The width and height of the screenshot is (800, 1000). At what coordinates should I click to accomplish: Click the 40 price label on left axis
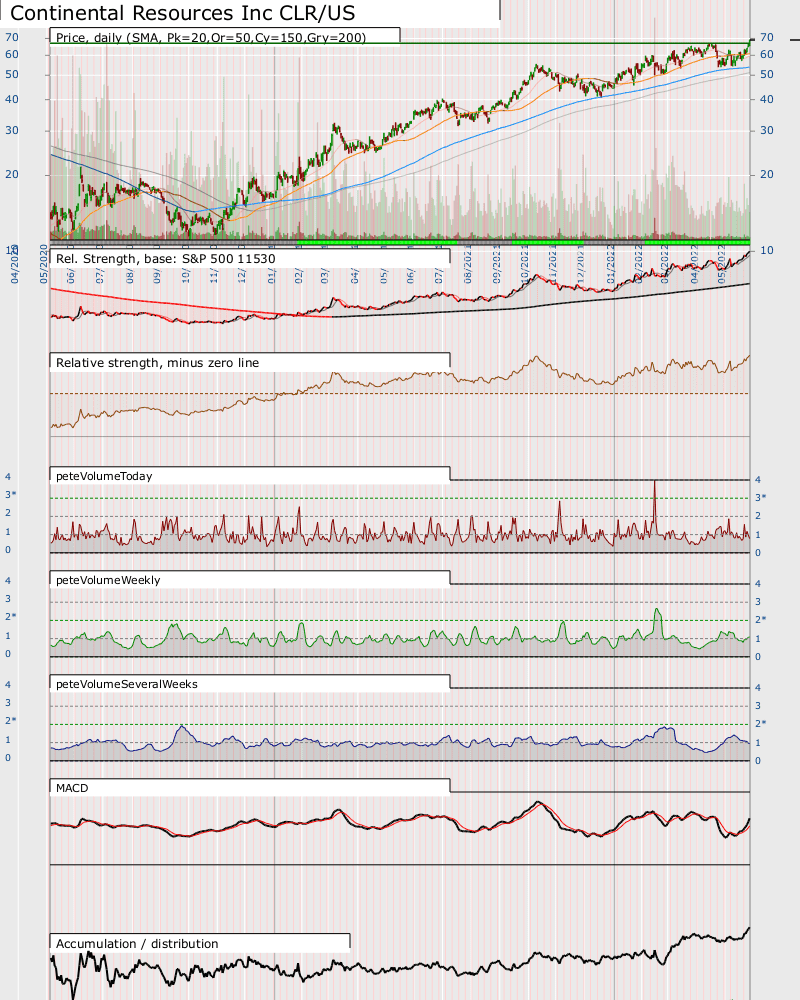[x=12, y=99]
